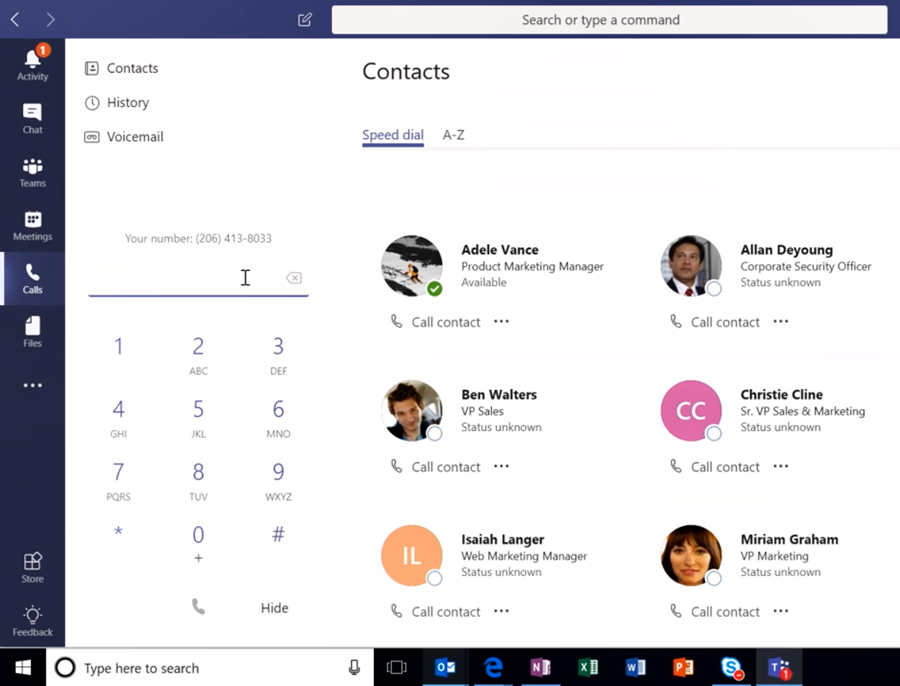Click the phone call icon below keypad

[198, 607]
